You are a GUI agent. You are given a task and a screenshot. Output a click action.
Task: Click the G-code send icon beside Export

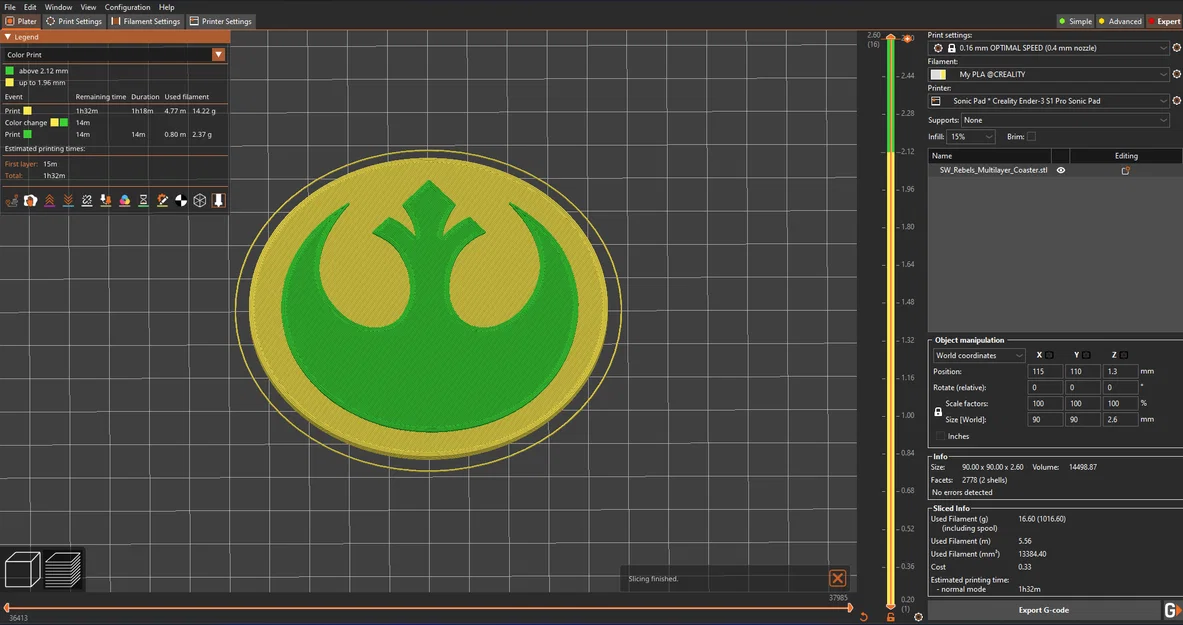pyautogui.click(x=1172, y=610)
